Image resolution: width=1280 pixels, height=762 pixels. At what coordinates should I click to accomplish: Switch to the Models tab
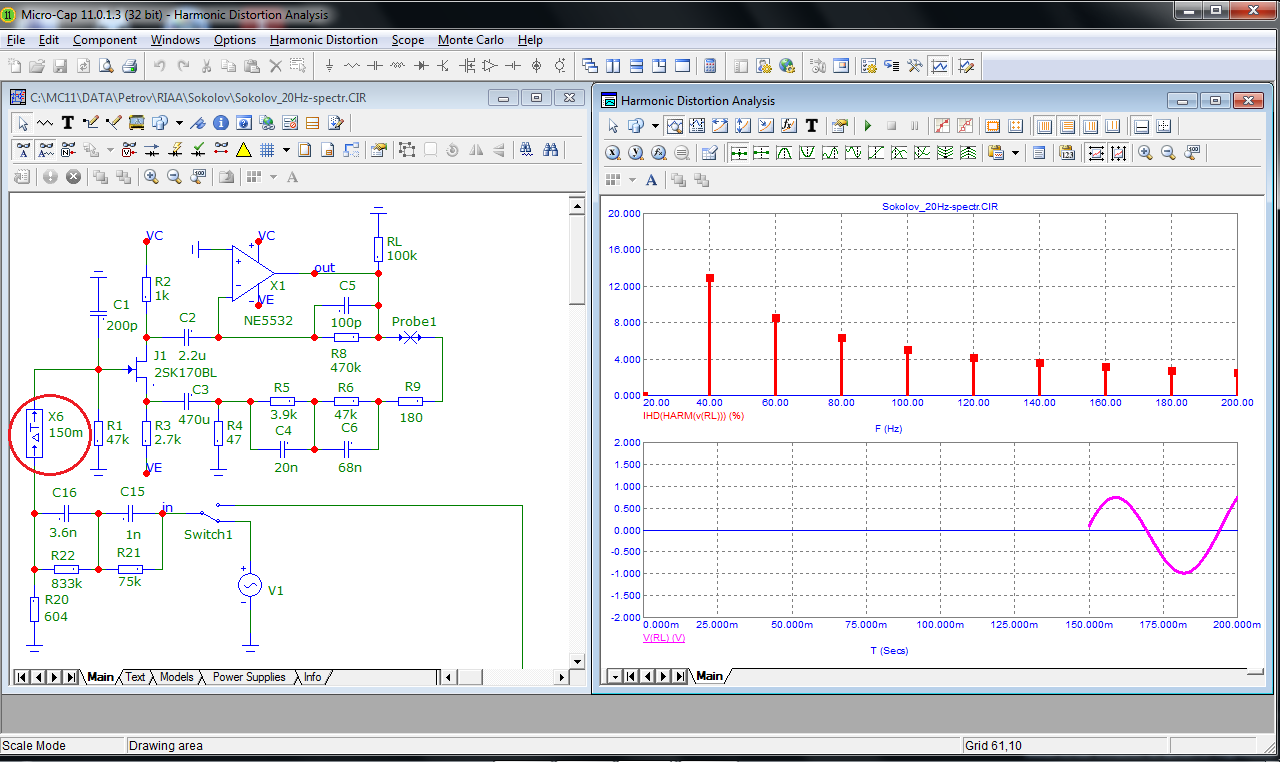[177, 677]
